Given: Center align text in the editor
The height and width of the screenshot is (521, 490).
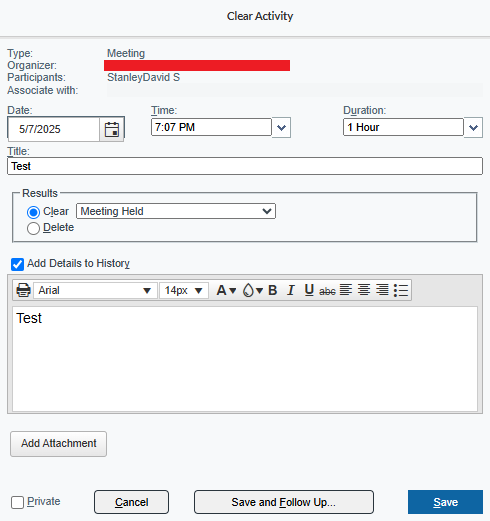Looking at the screenshot, I should click(364, 290).
